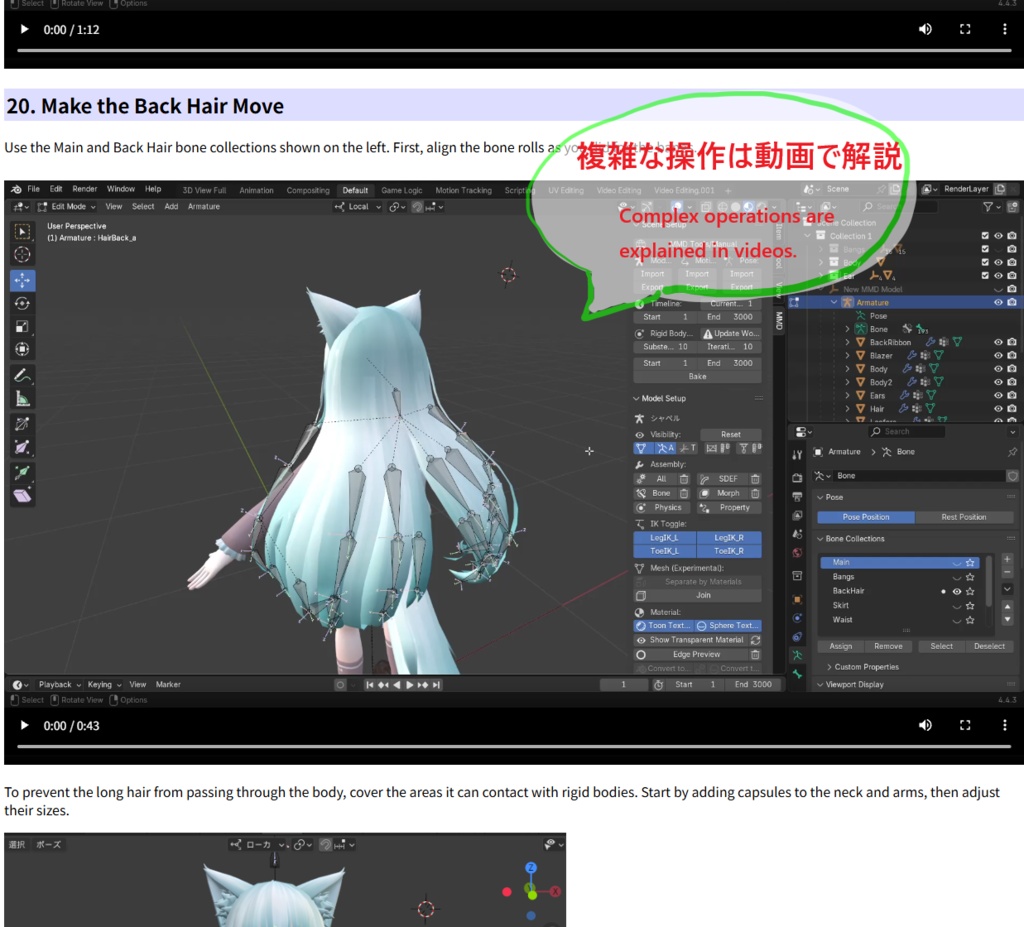The width and height of the screenshot is (1024, 927).
Task: Collapse the Armature tree row
Action: pyautogui.click(x=834, y=302)
